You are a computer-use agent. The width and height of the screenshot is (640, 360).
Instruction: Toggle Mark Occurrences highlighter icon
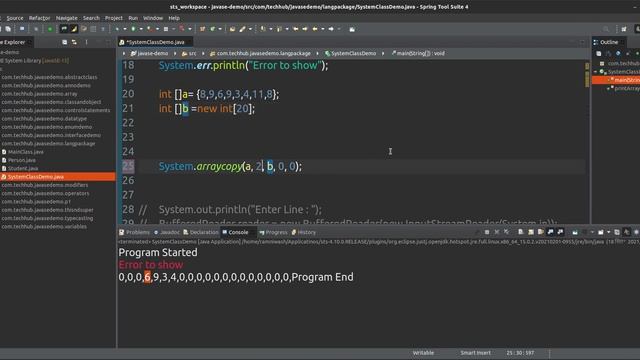click(x=74, y=29)
